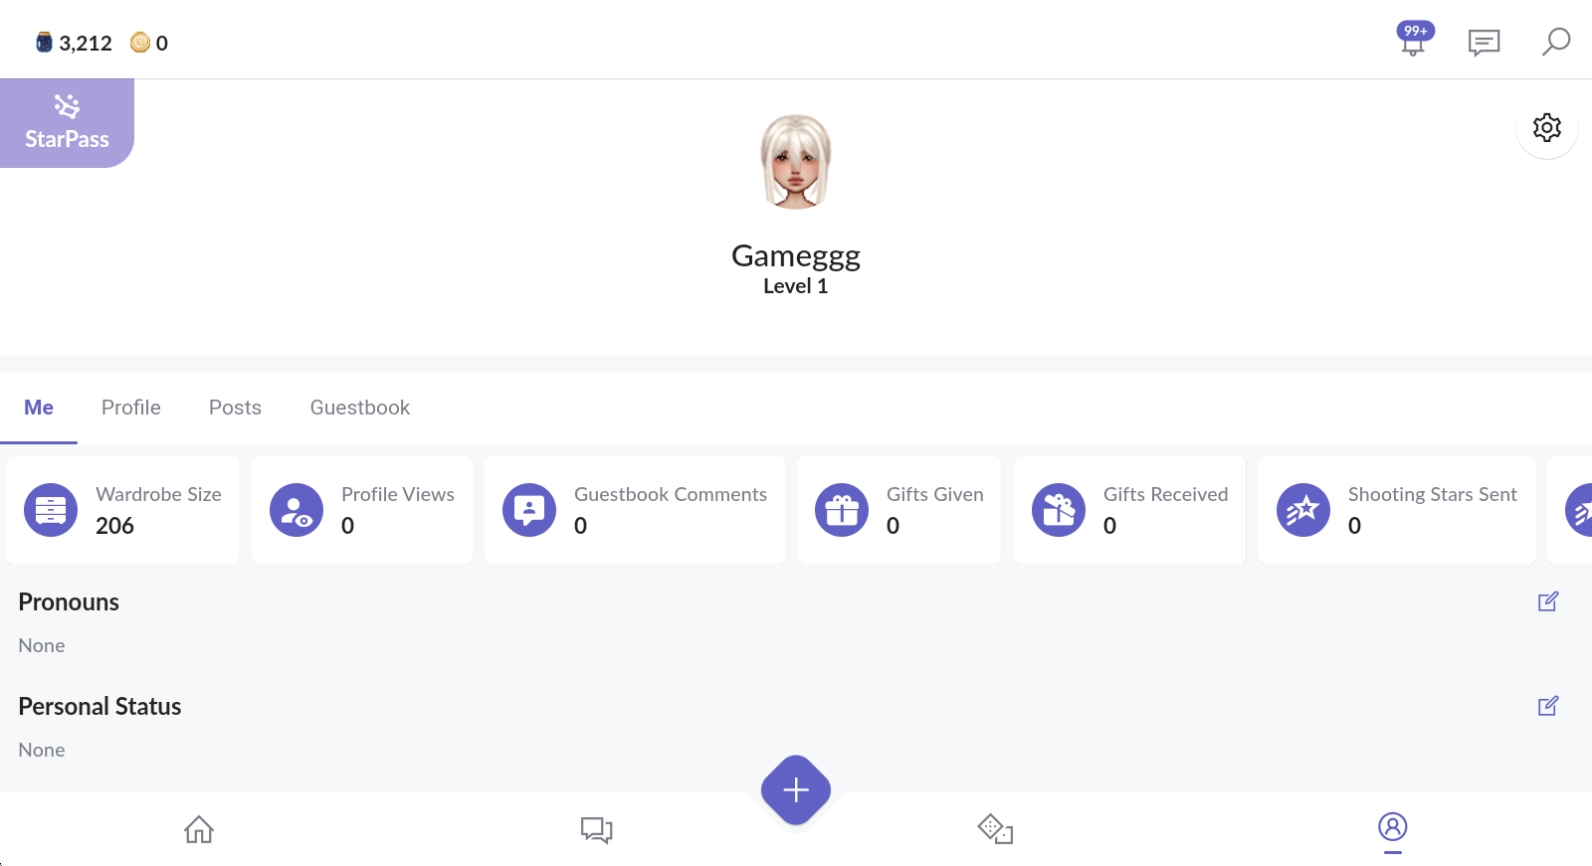The image size is (1592, 866).
Task: Open the games dice icon
Action: click(x=995, y=829)
